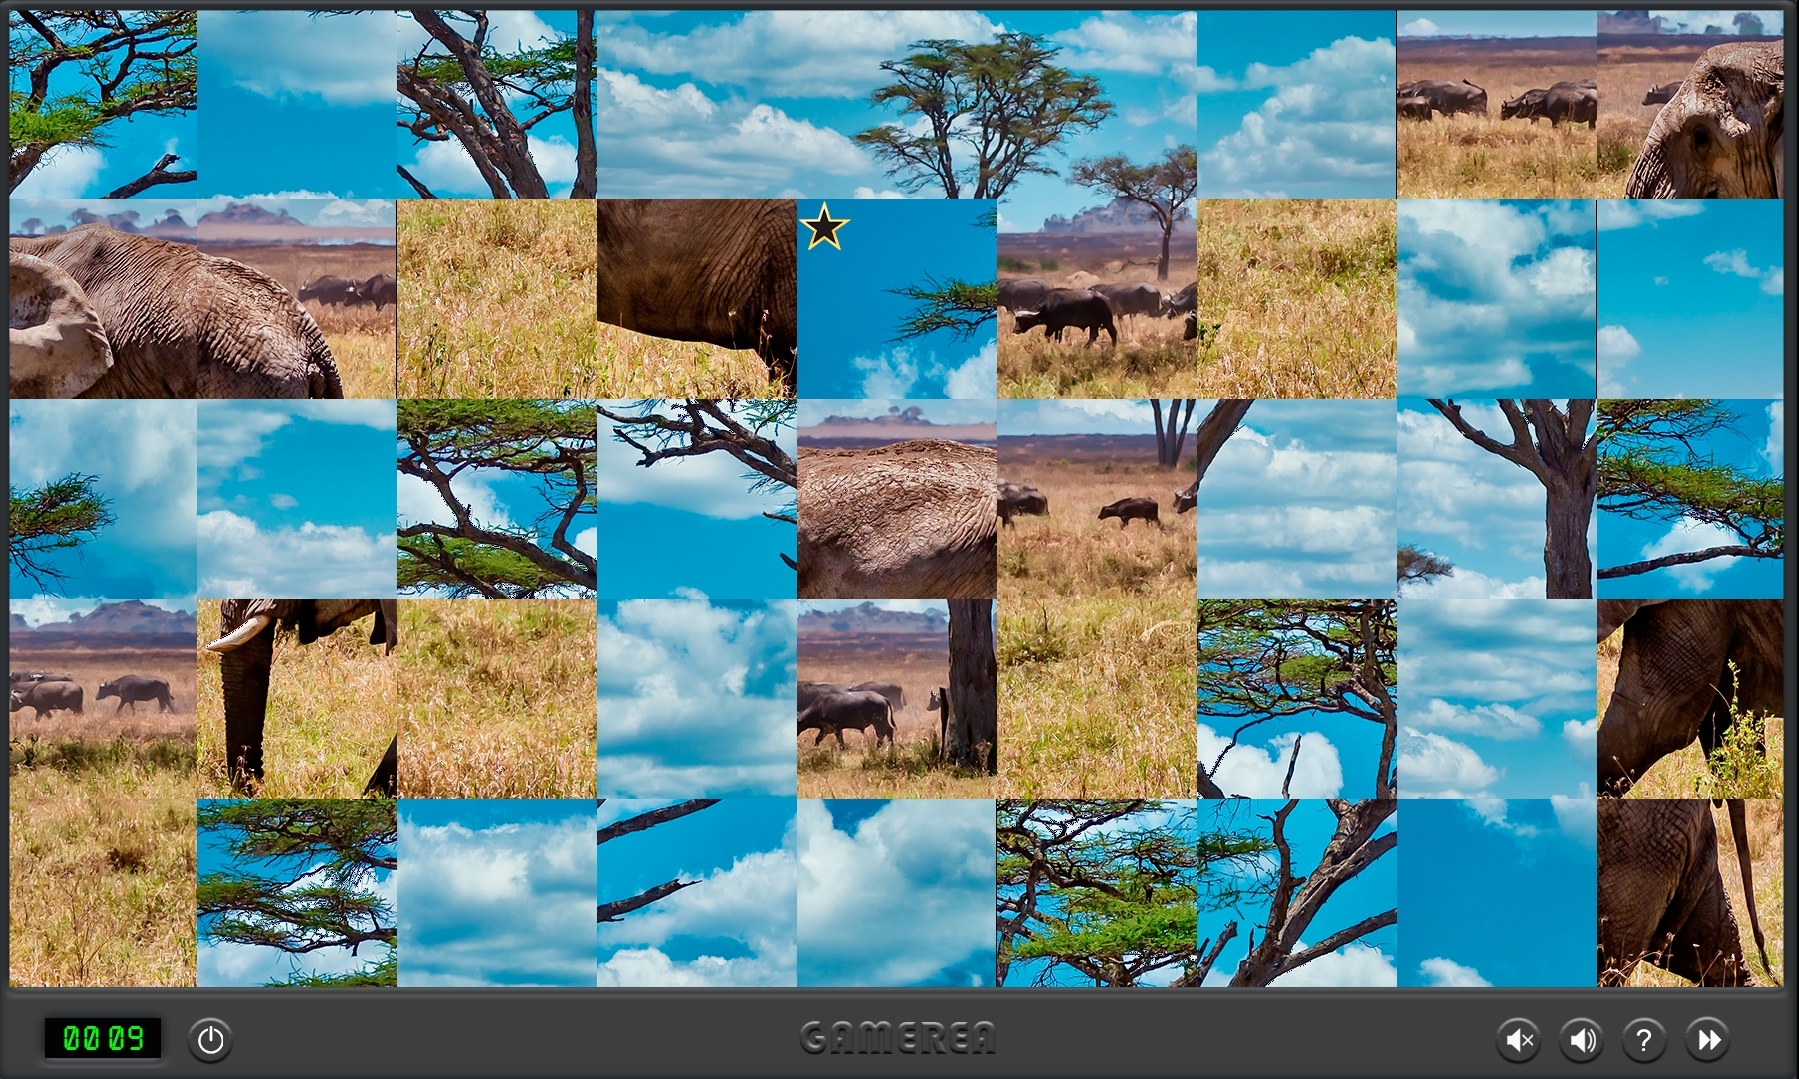Pick the elephant hind leg and tail tile
Screen dimensions: 1799x1079
pos(1690,892)
